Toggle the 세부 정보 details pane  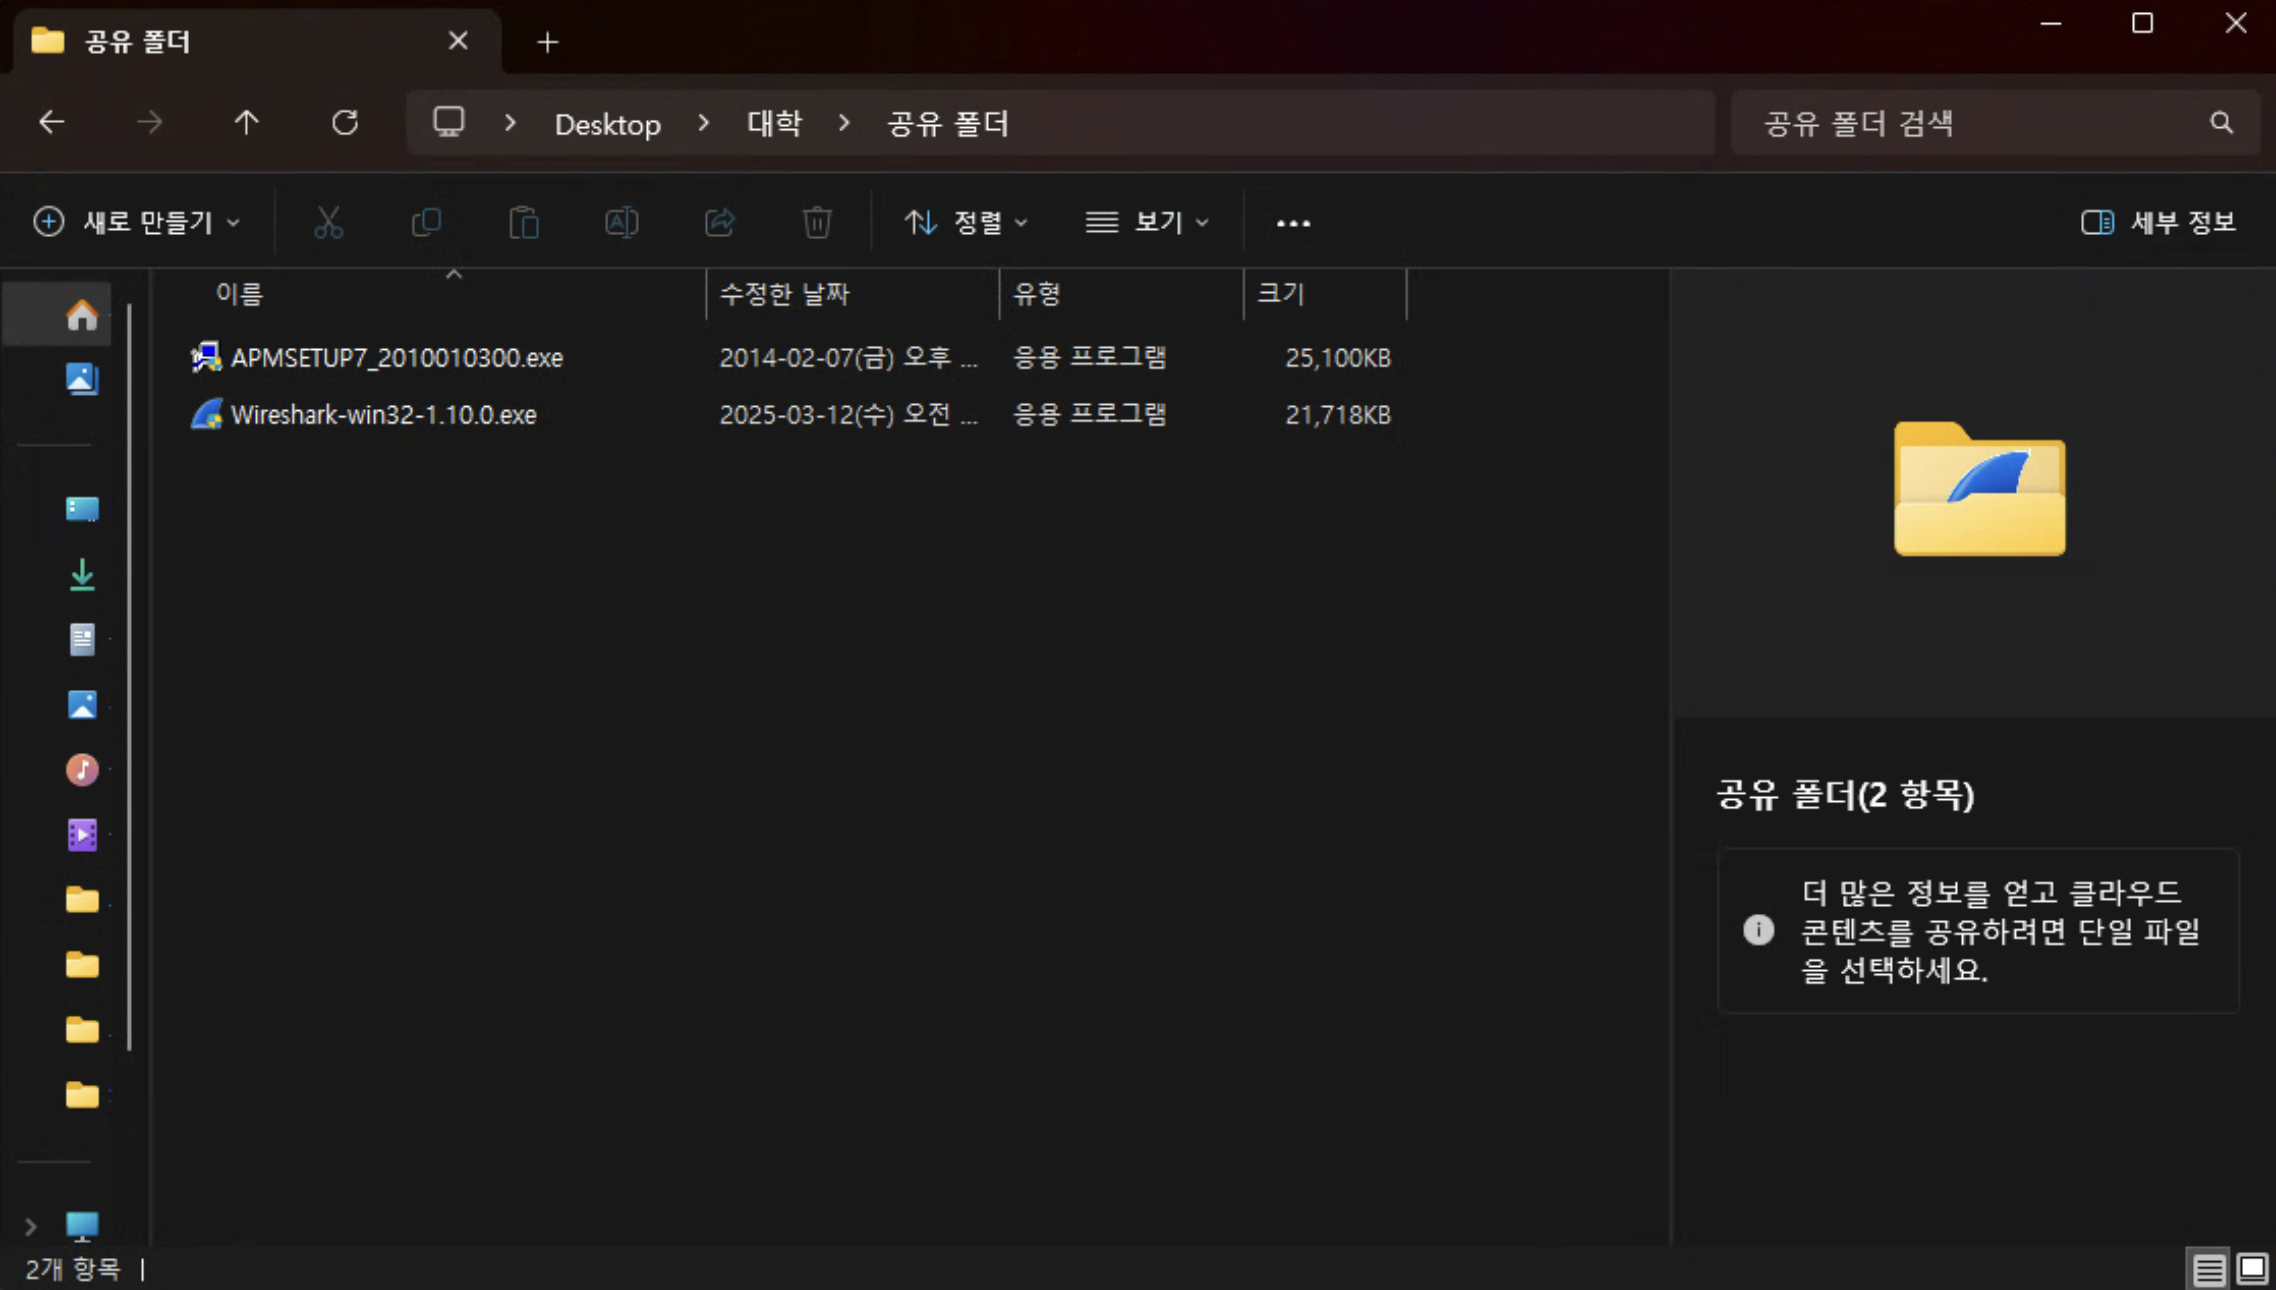point(2158,222)
